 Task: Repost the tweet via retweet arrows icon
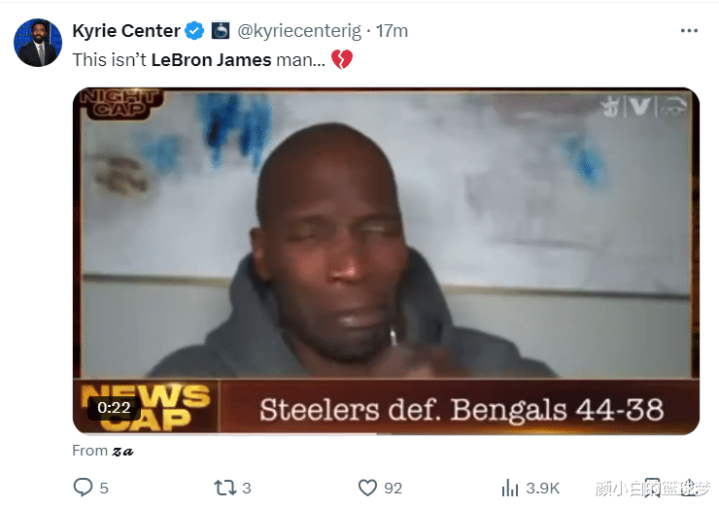click(225, 488)
